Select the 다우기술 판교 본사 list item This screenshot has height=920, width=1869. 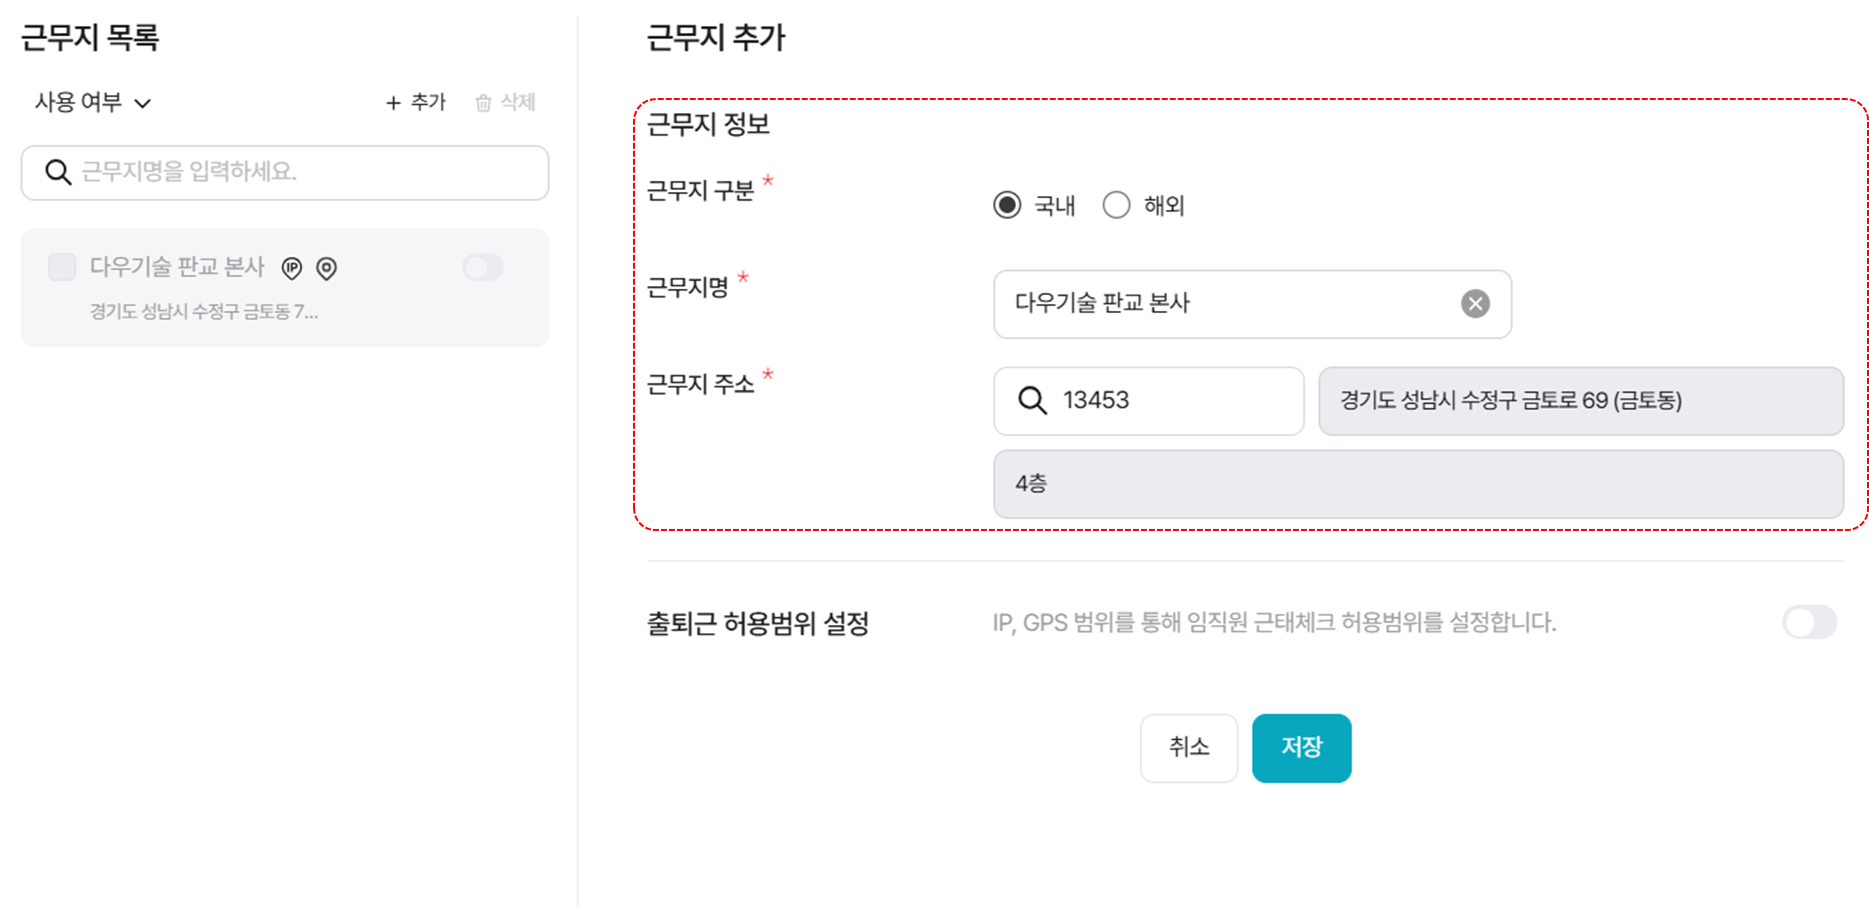tap(285, 288)
